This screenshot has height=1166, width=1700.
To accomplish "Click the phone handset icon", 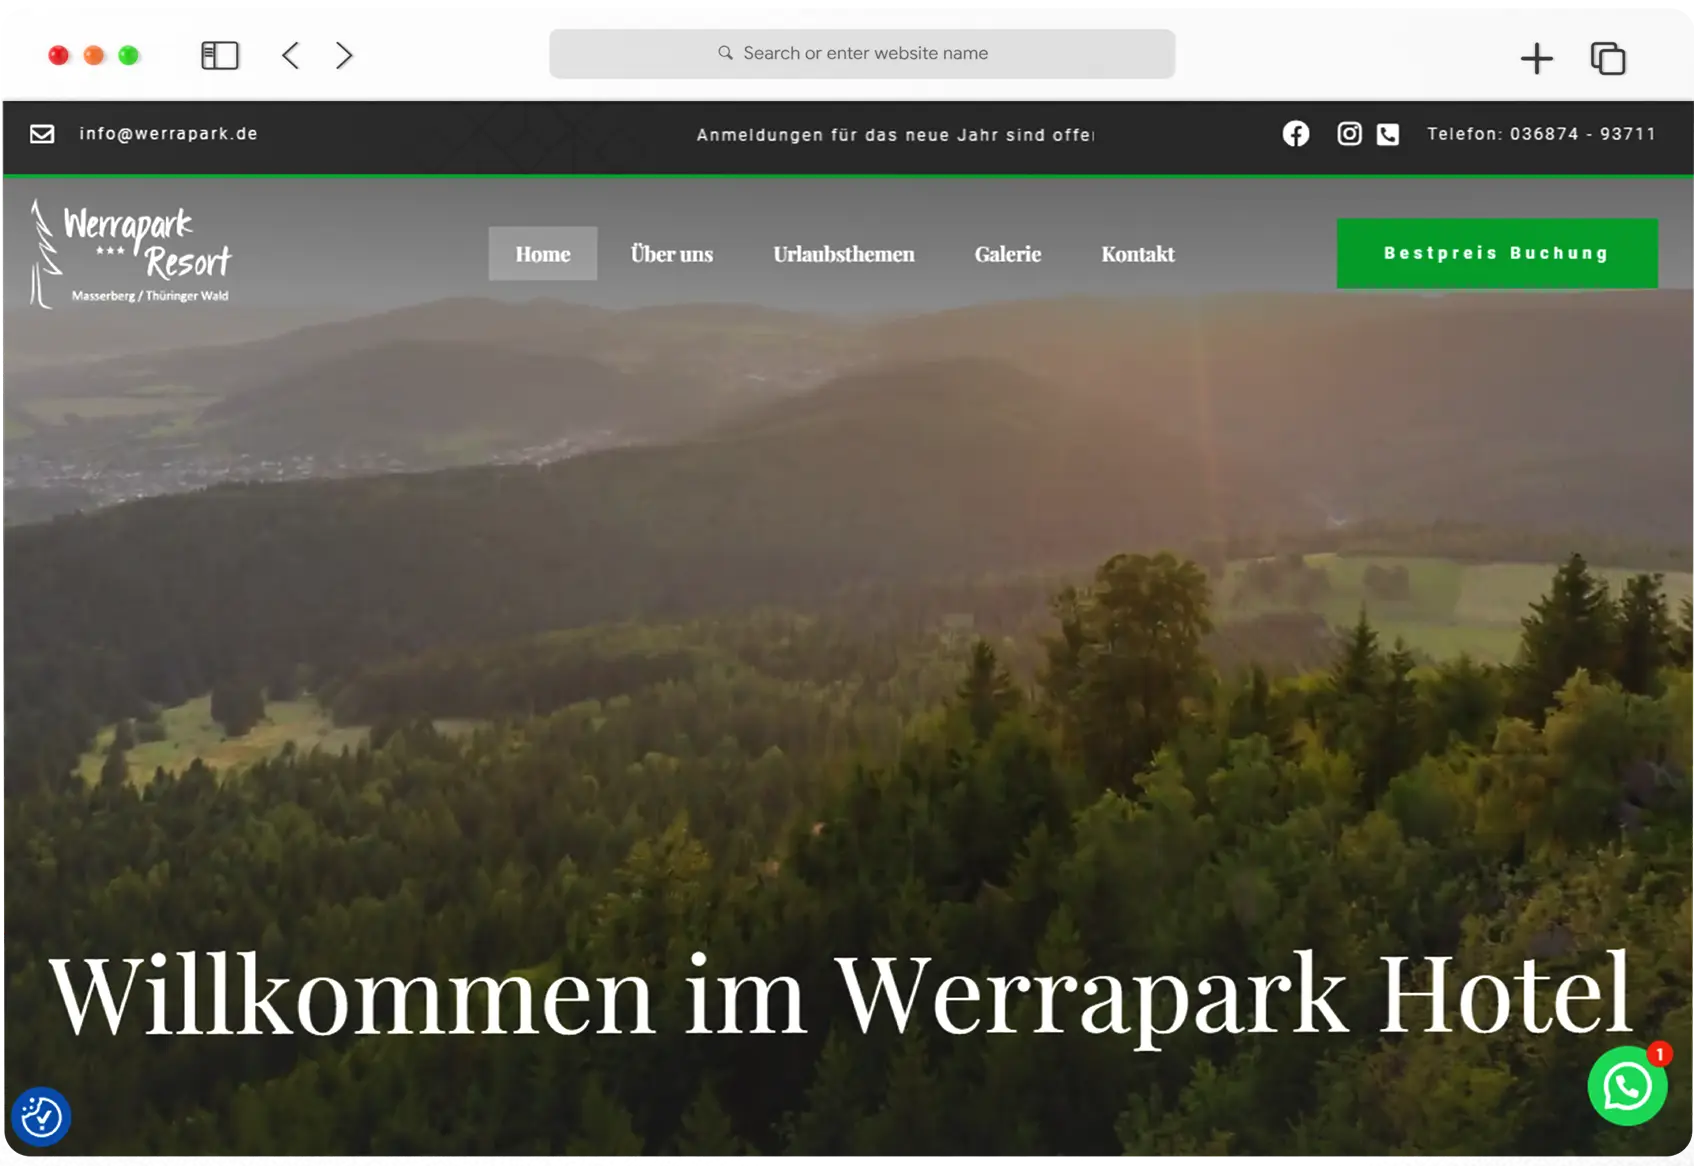I will tap(1388, 134).
